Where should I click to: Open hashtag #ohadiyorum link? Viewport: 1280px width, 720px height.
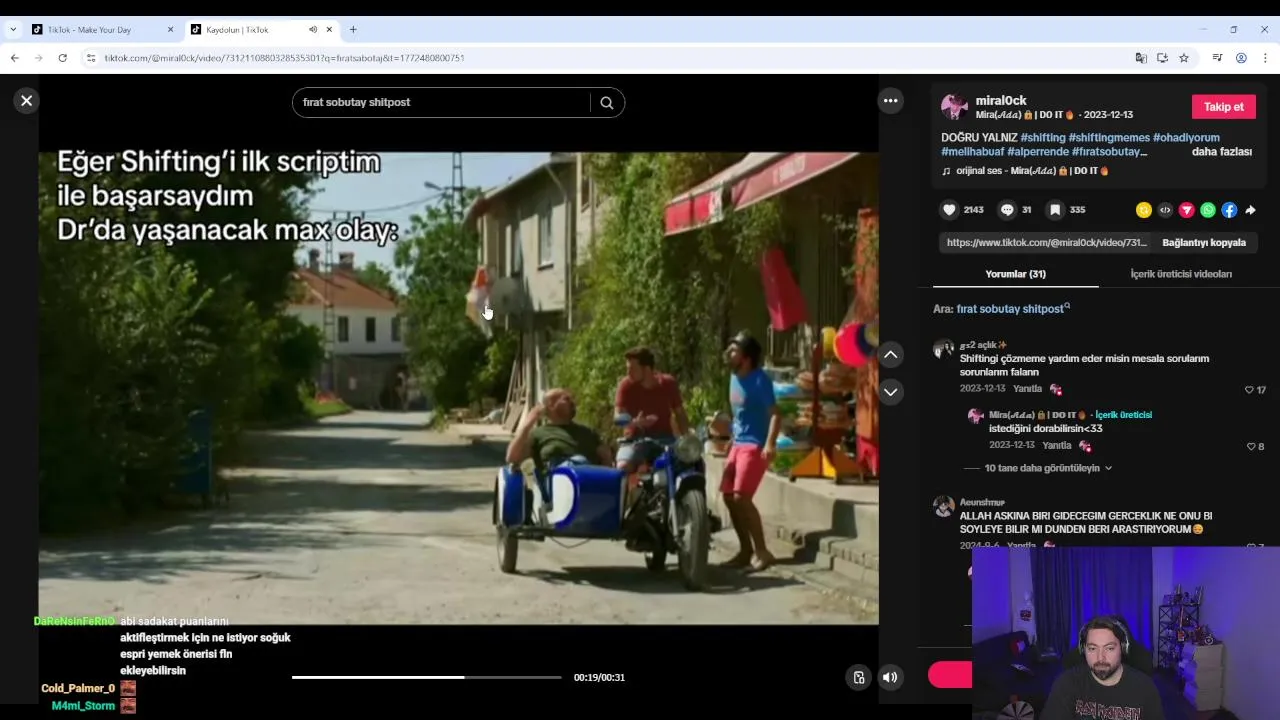point(1186,137)
